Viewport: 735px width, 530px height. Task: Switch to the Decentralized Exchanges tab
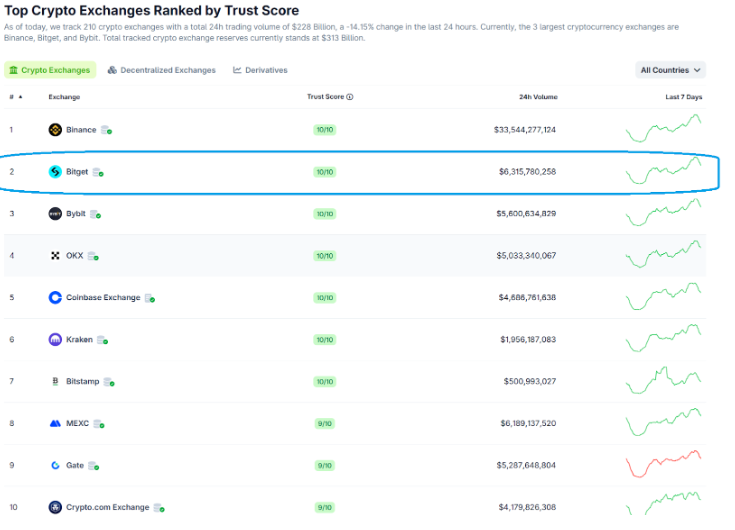[162, 70]
